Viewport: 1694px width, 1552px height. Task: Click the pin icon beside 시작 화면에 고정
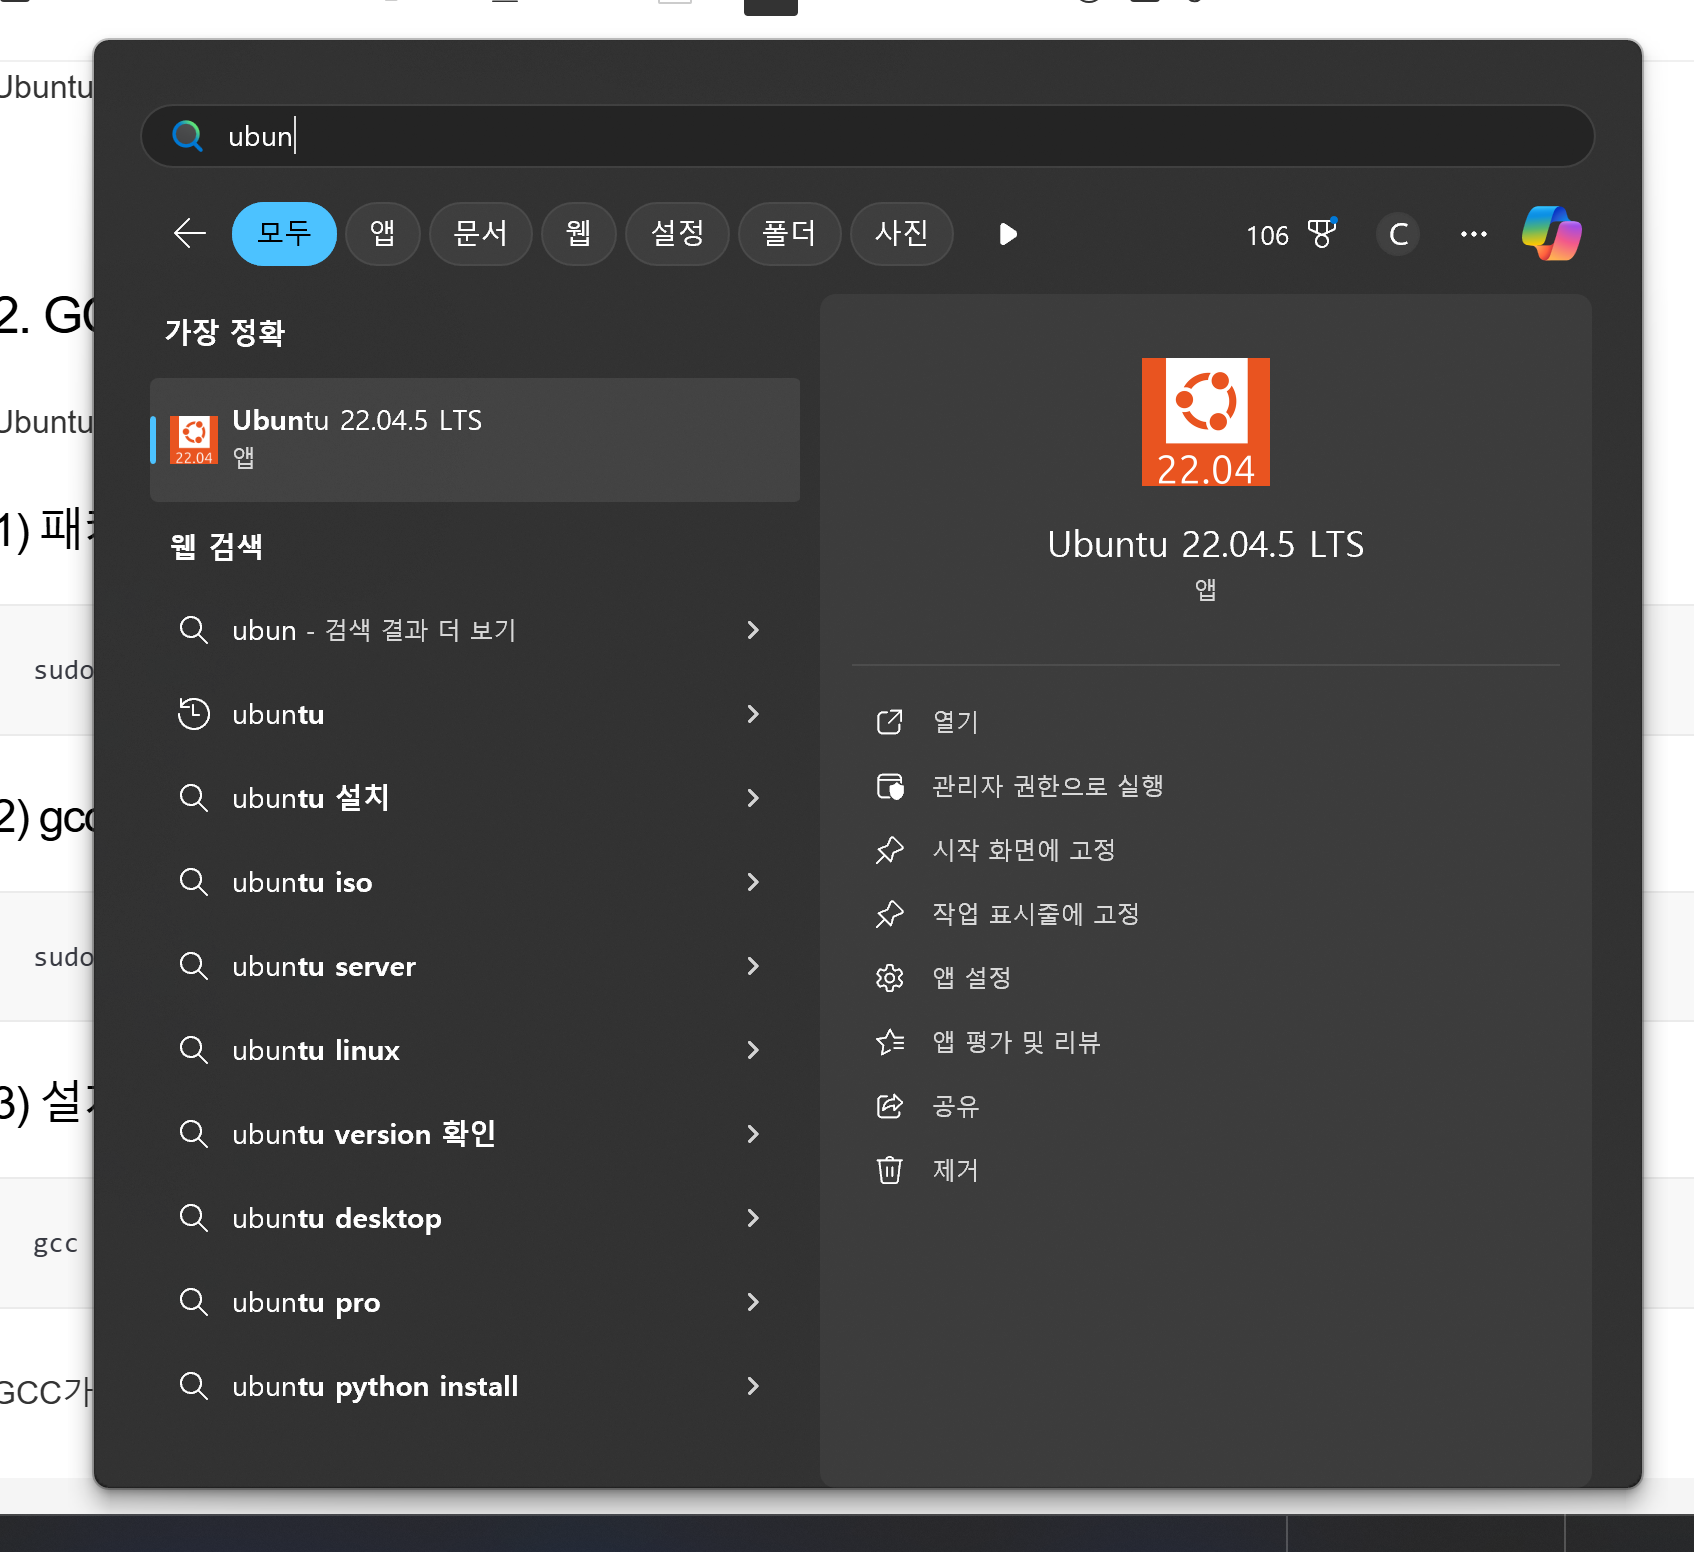[x=889, y=850]
